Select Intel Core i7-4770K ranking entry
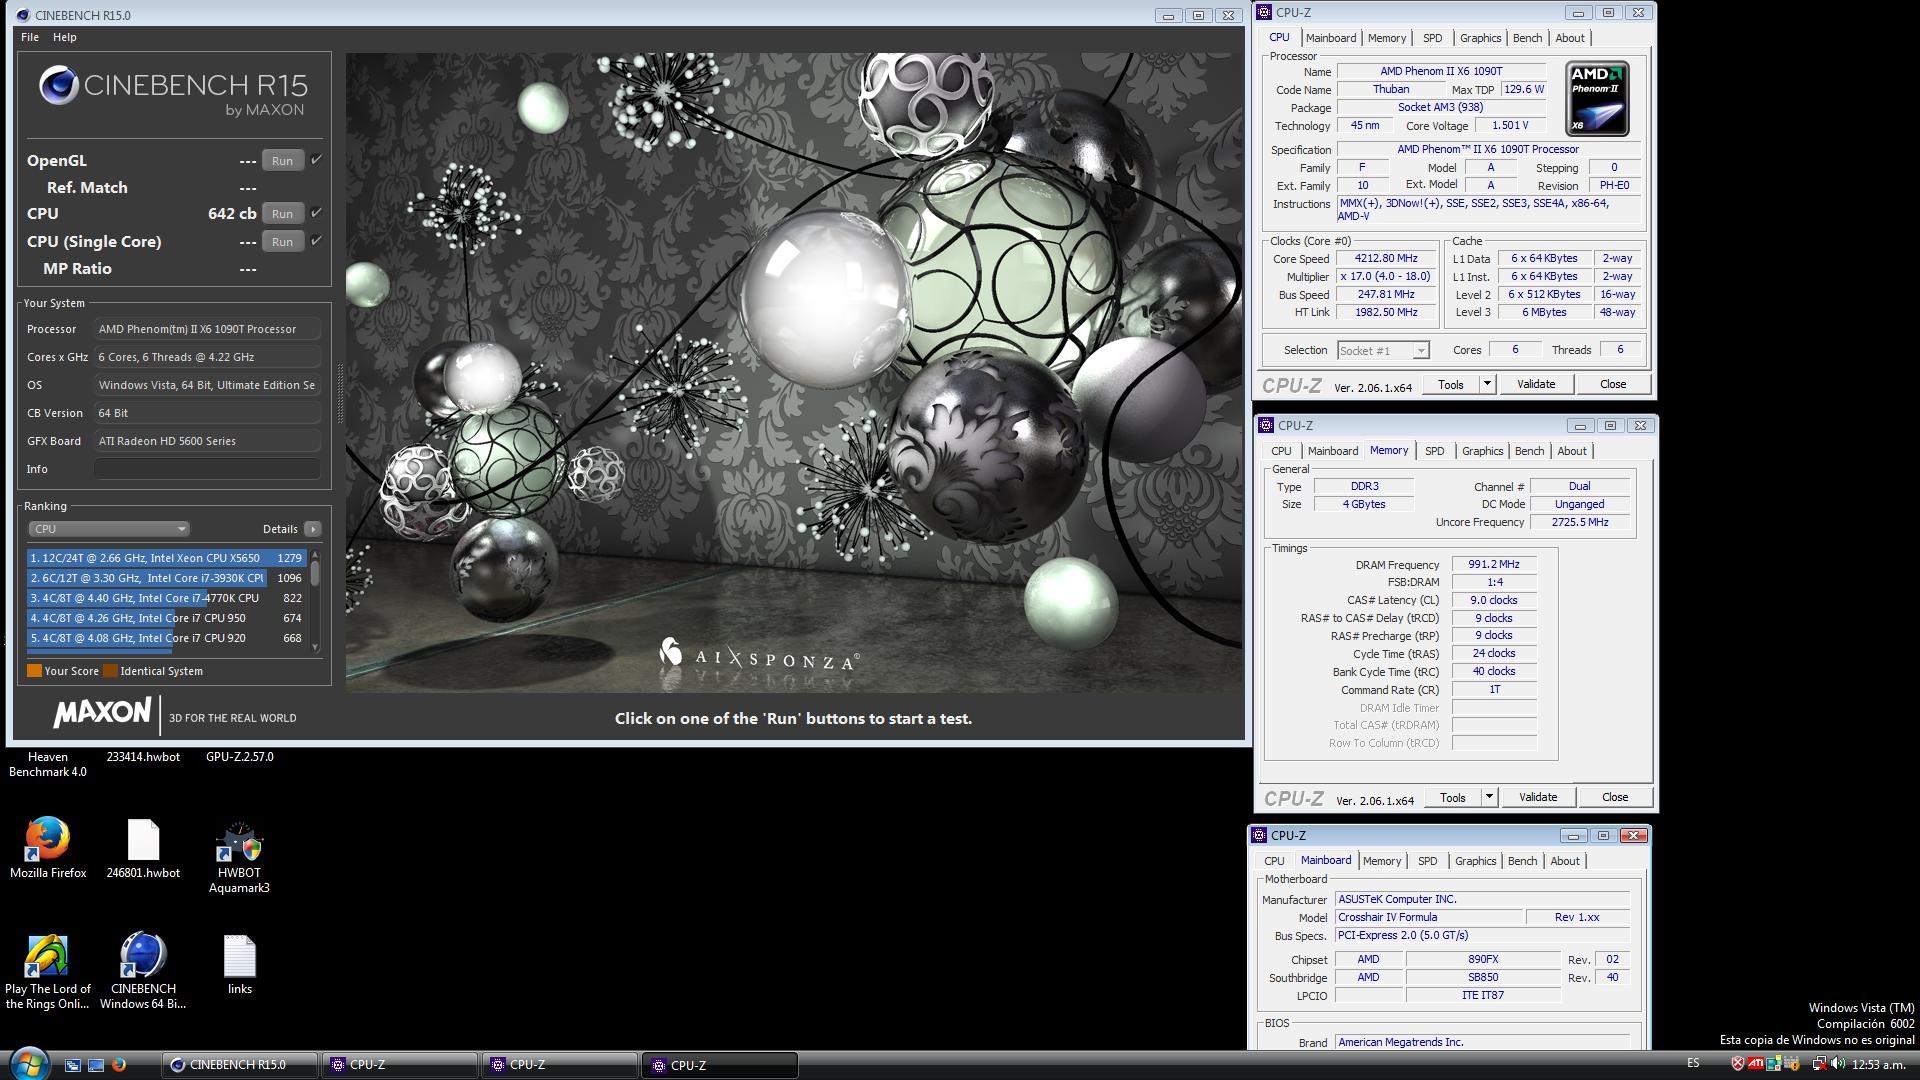 coord(166,598)
